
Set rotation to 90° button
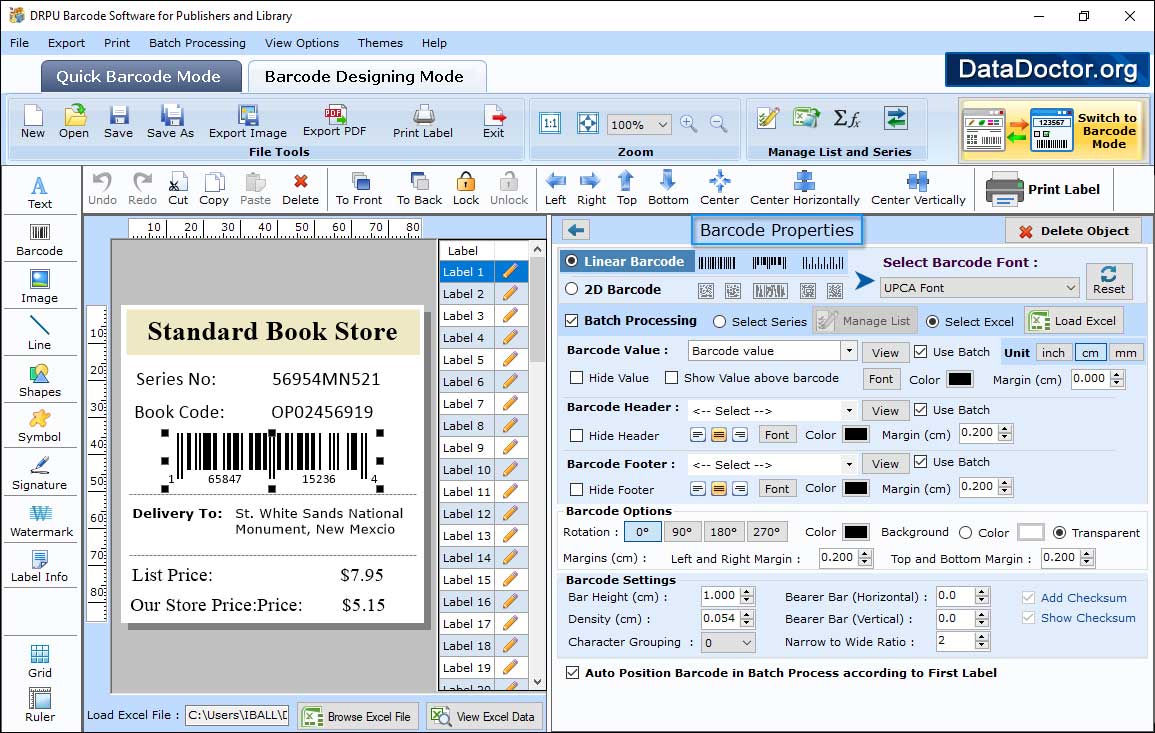682,532
